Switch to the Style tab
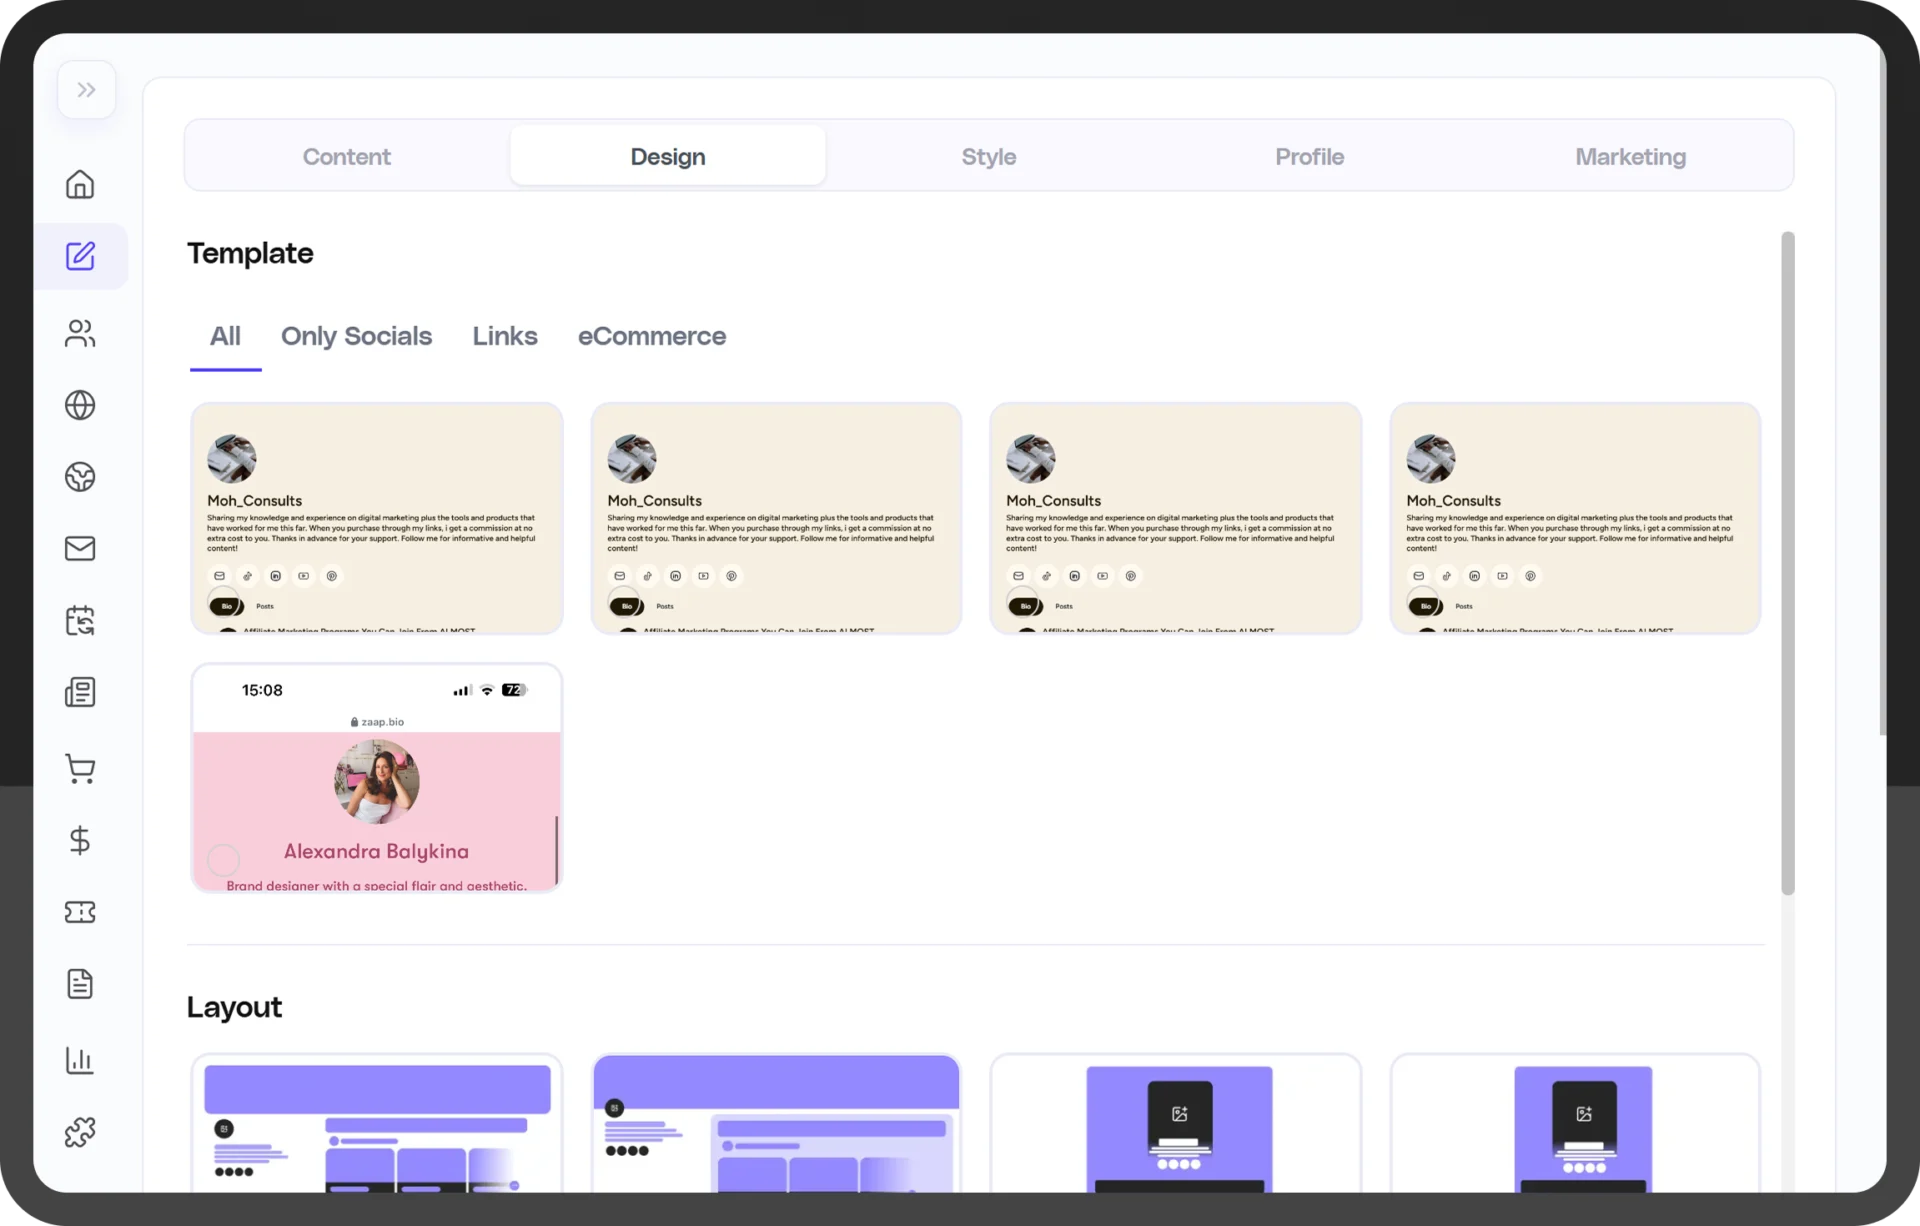The height and width of the screenshot is (1226, 1920). pos(988,156)
